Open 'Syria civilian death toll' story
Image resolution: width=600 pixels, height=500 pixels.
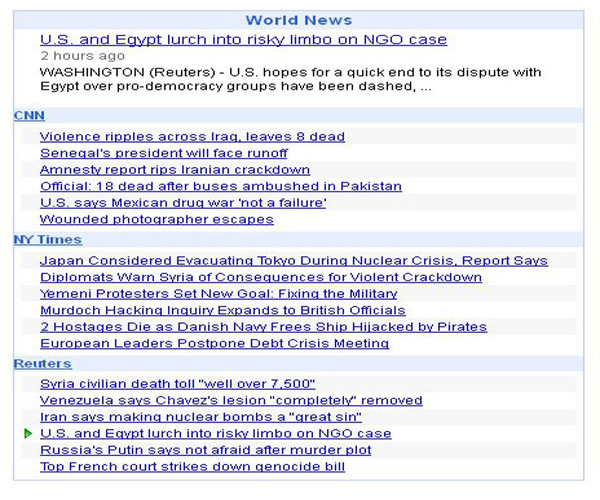pos(178,384)
